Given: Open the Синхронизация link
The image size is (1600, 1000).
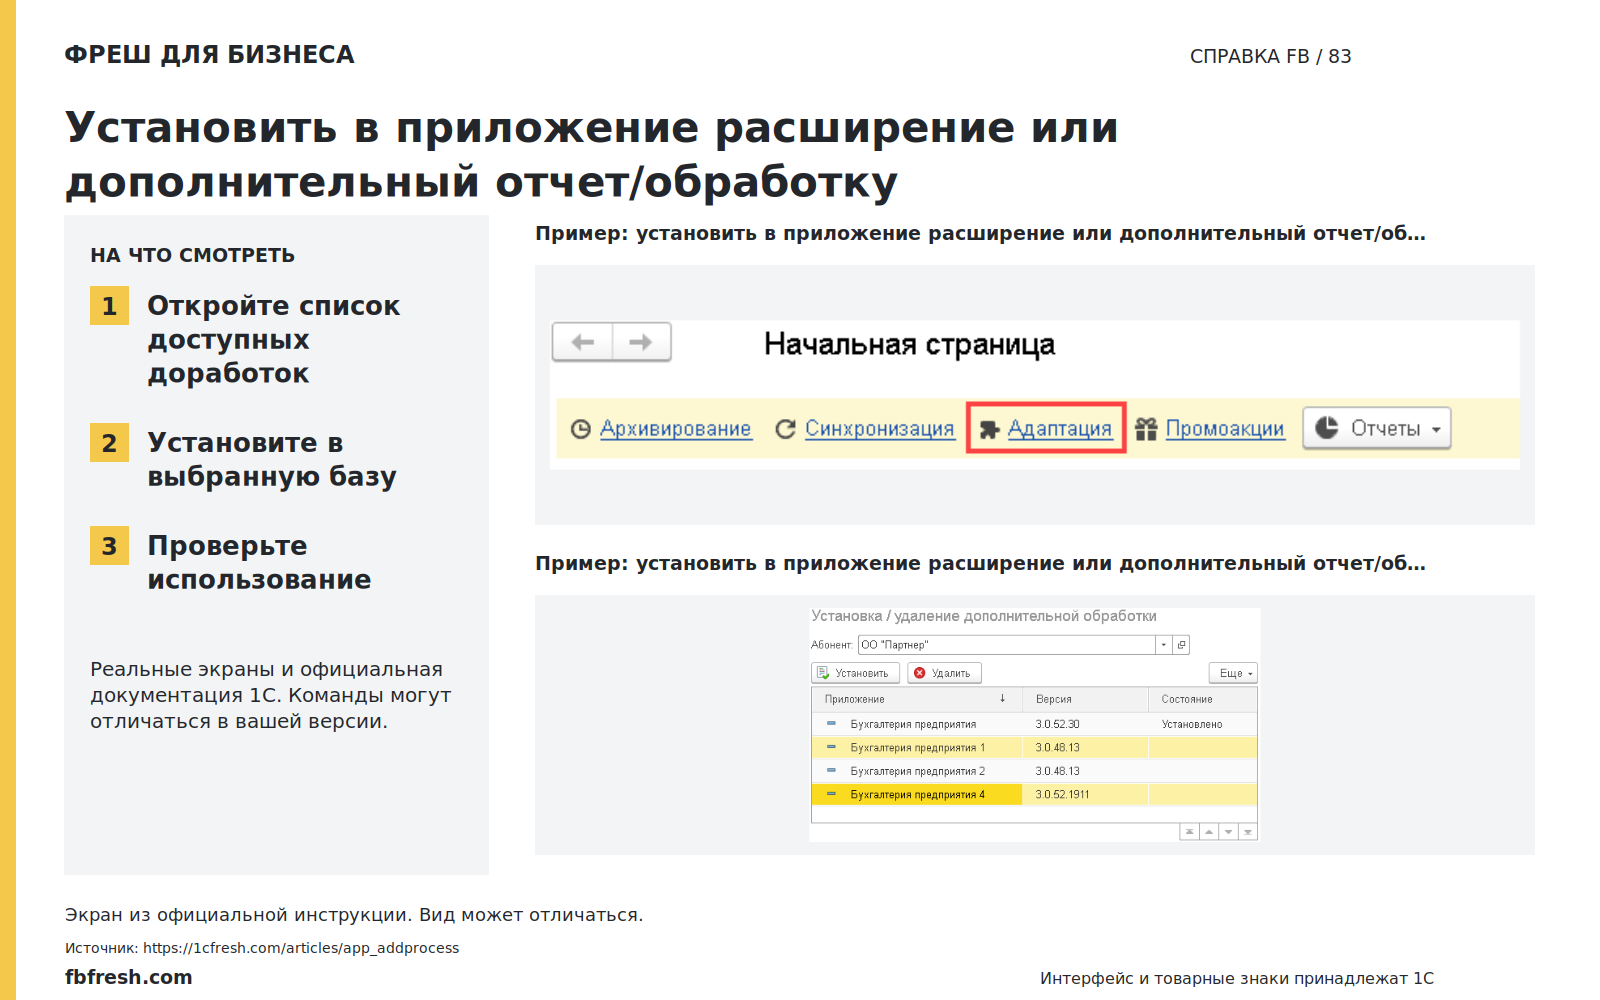Looking at the screenshot, I should point(879,429).
